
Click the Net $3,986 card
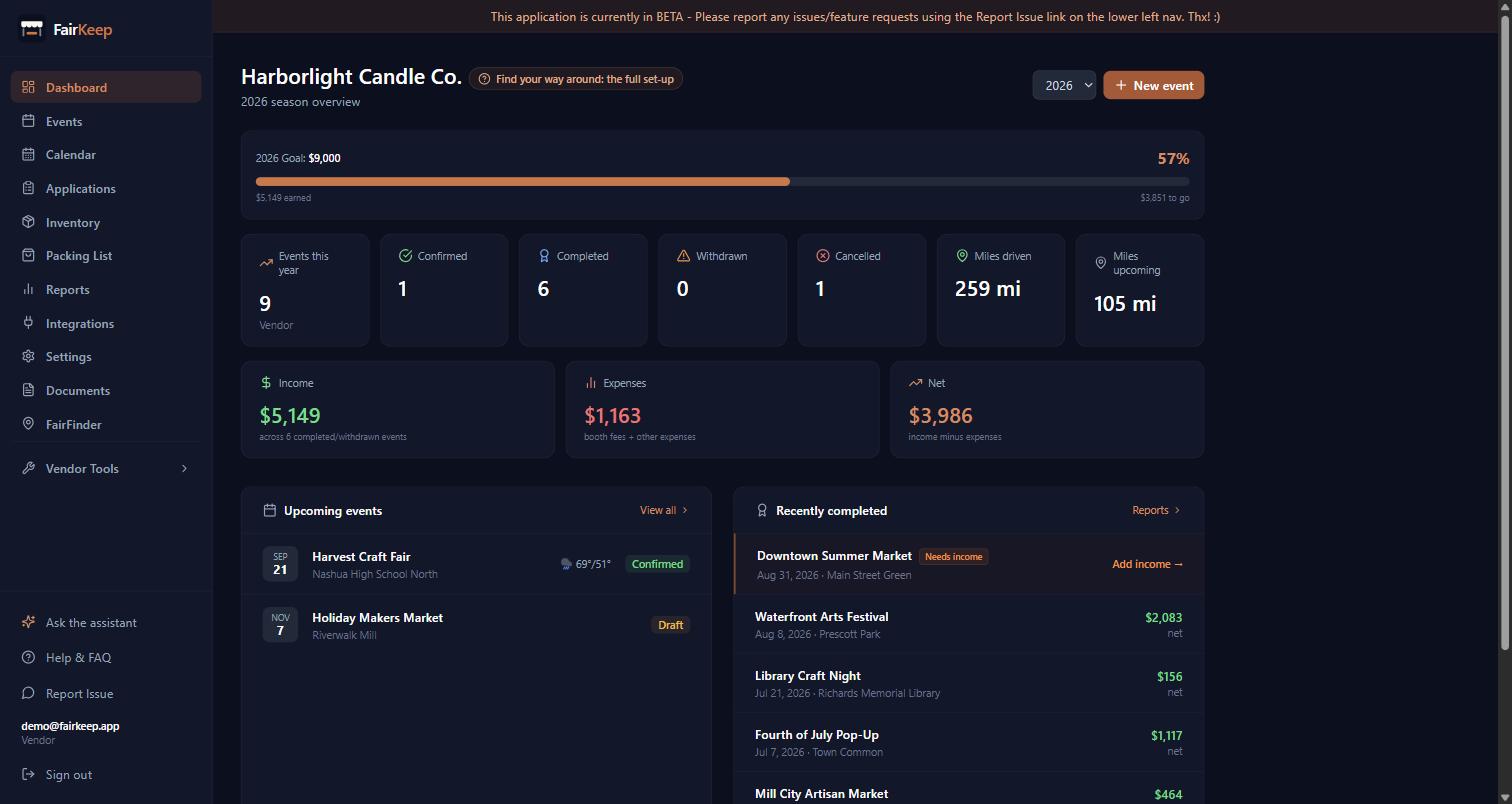(x=1047, y=409)
